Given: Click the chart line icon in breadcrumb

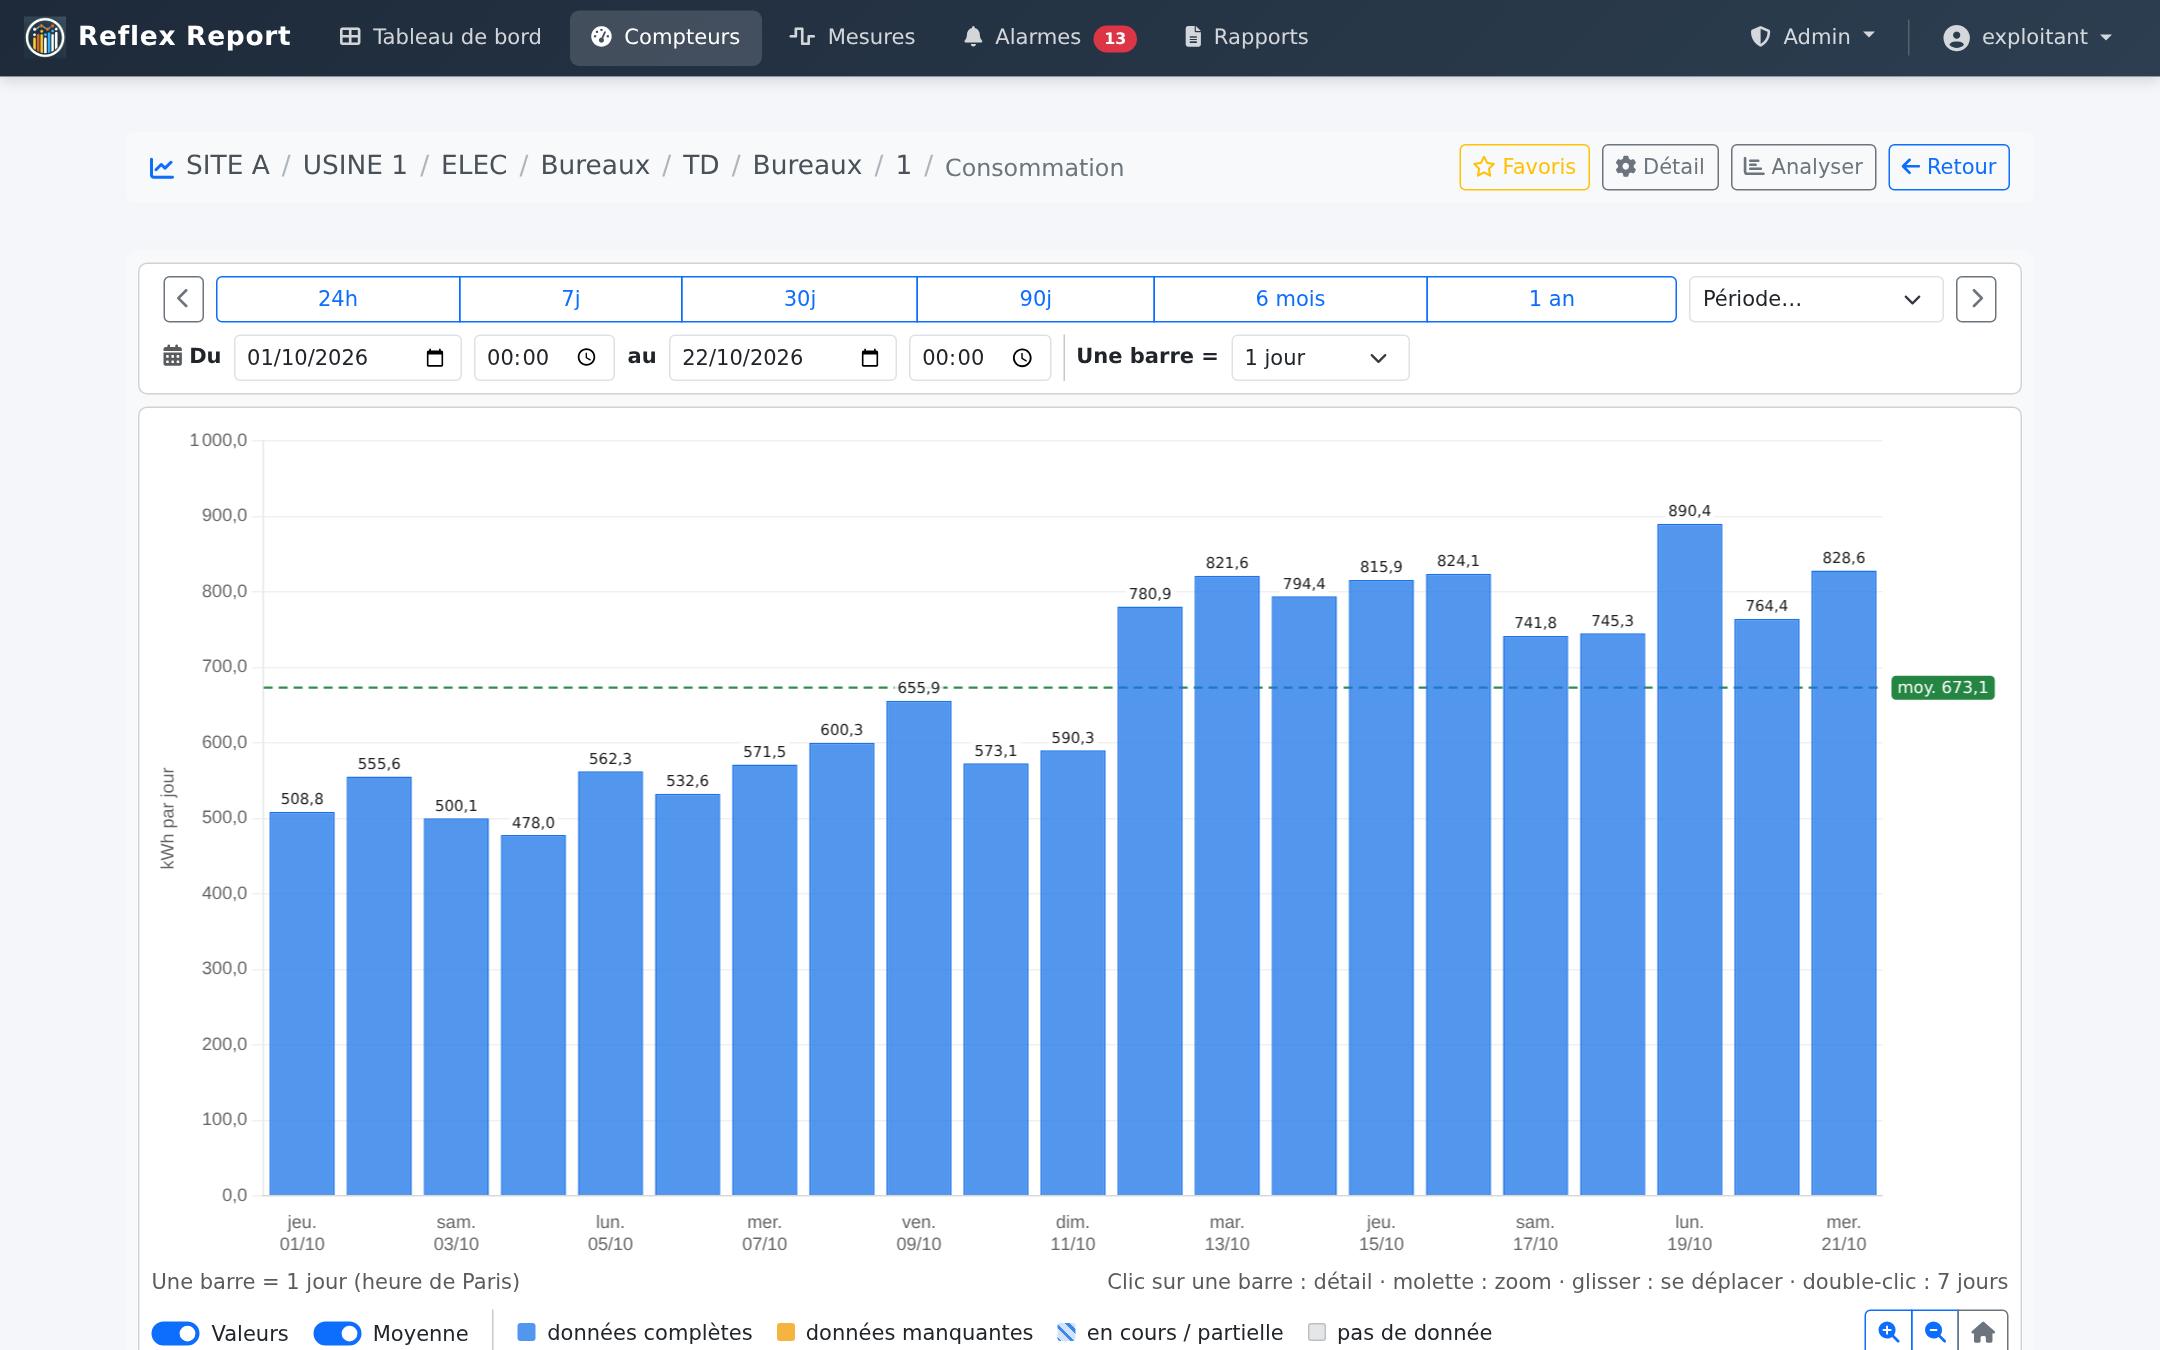Looking at the screenshot, I should (162, 167).
